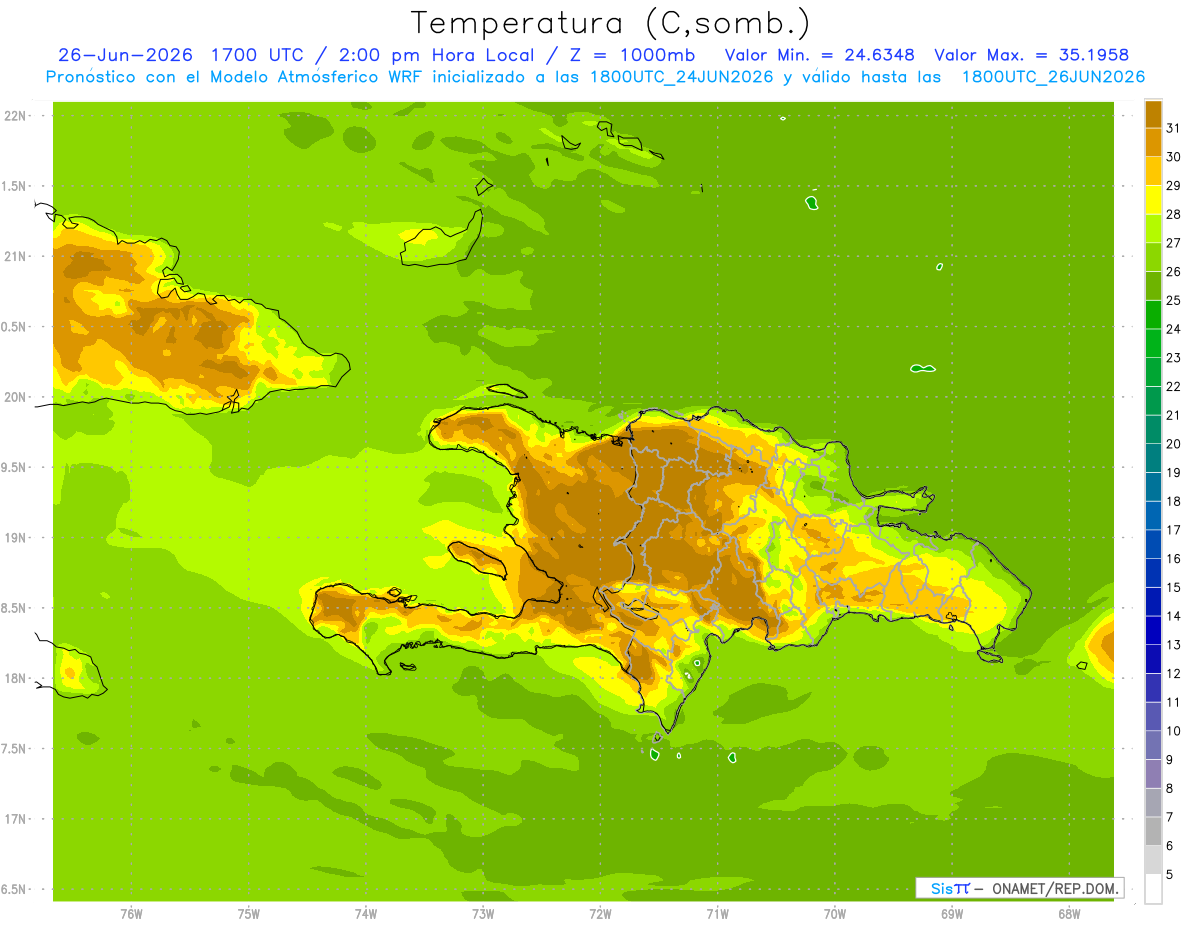Screen dimensions: 1200x927
Task: Click the orange legend swatch between 30 and 31
Action: 1153,142
